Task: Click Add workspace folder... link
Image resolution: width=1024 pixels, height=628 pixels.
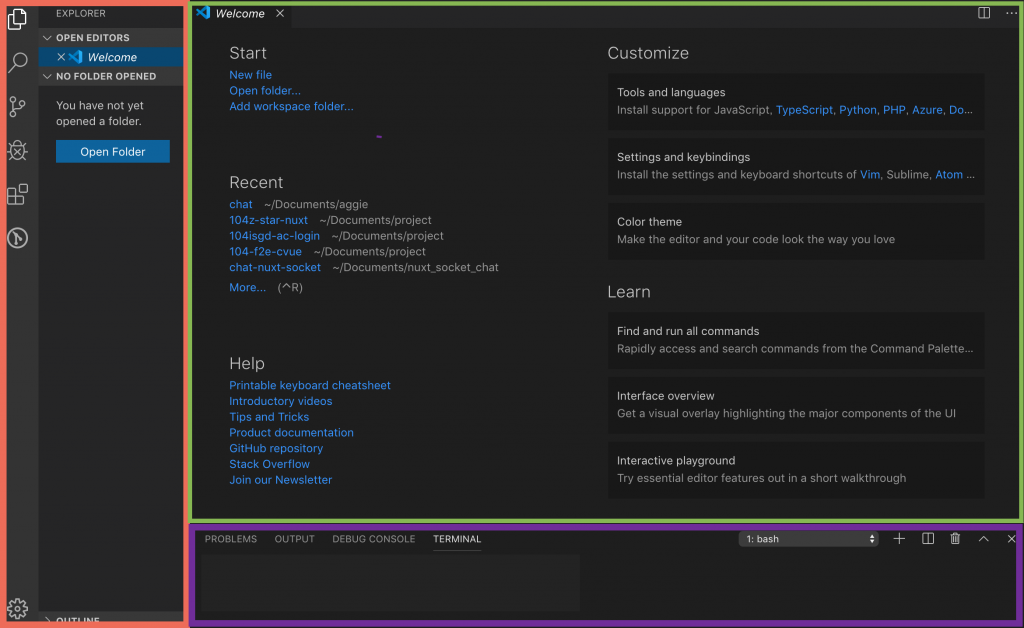Action: [x=291, y=106]
